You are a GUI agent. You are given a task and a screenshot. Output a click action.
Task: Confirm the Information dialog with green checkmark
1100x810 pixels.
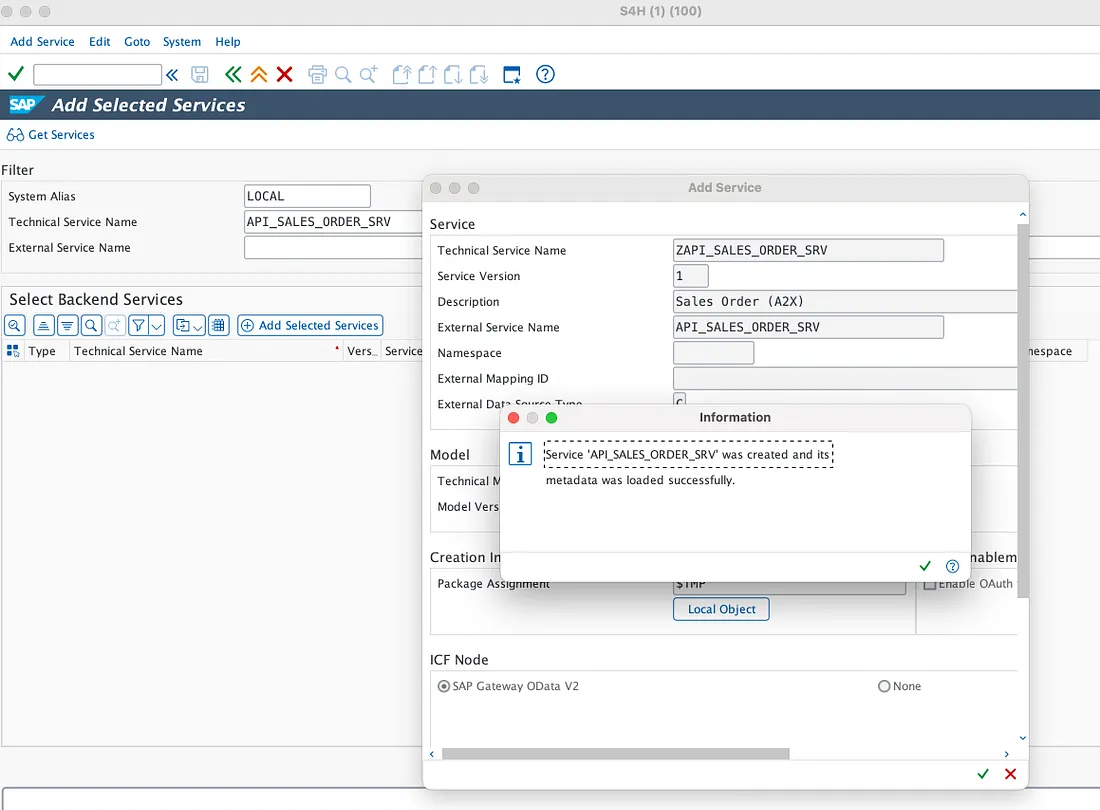coord(925,566)
